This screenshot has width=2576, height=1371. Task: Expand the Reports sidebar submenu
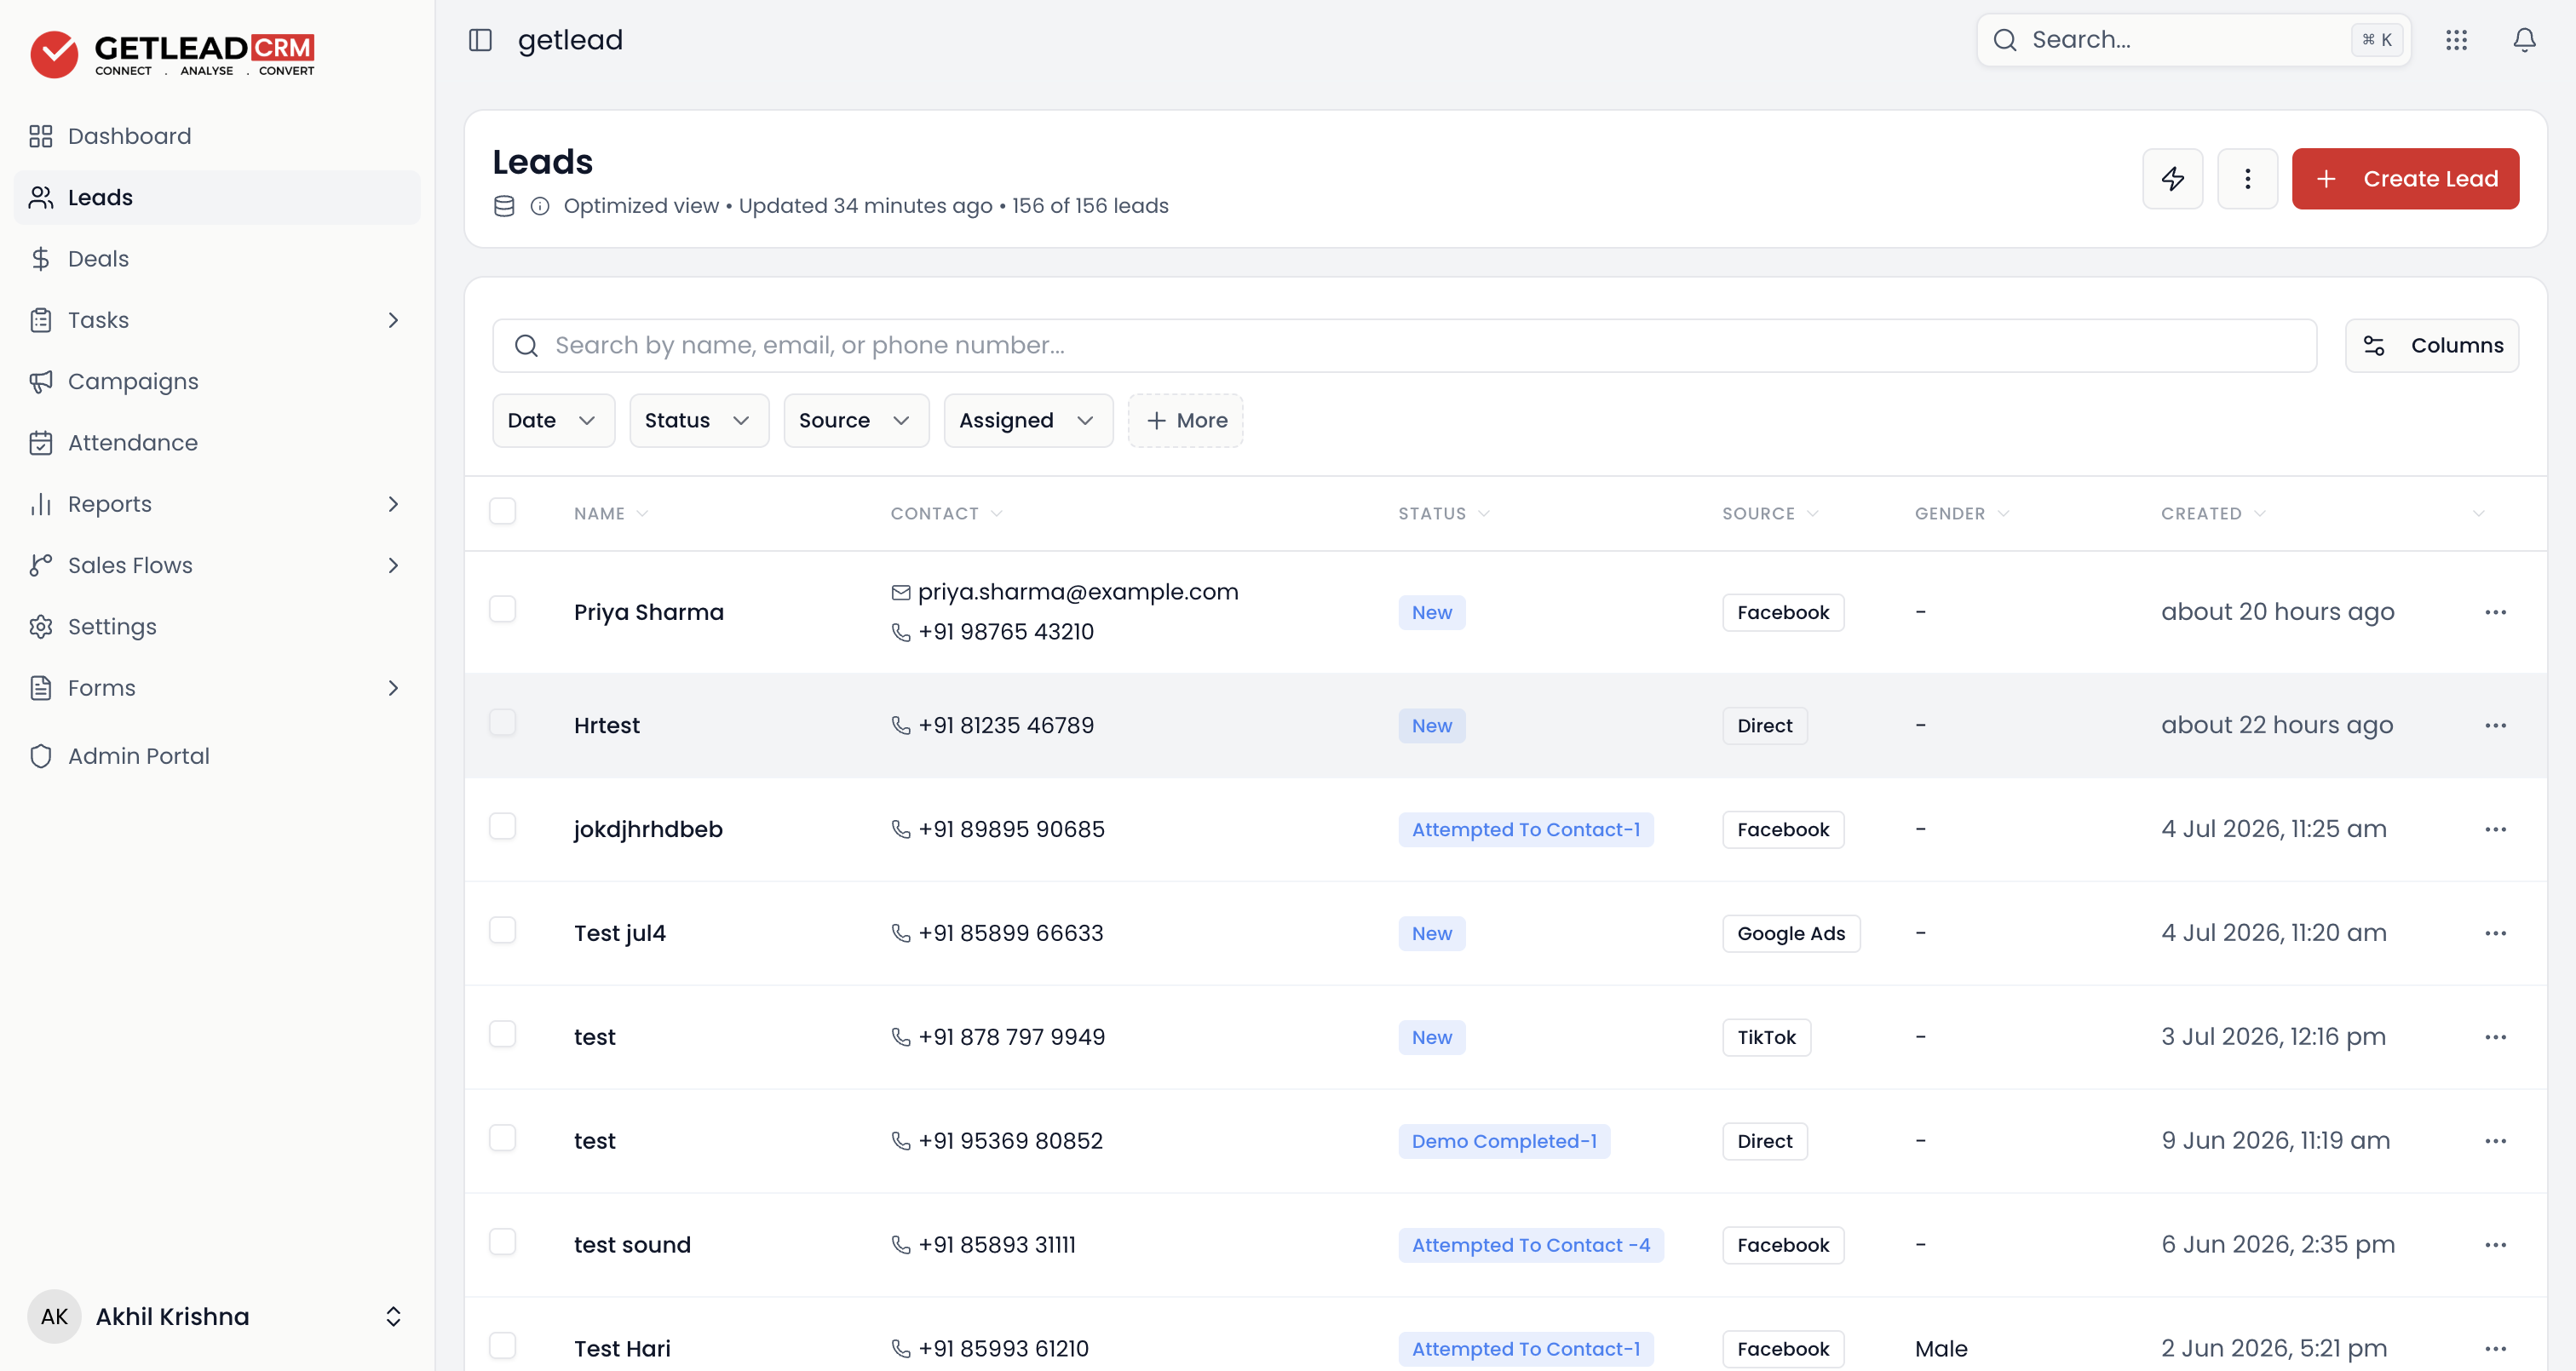(393, 504)
